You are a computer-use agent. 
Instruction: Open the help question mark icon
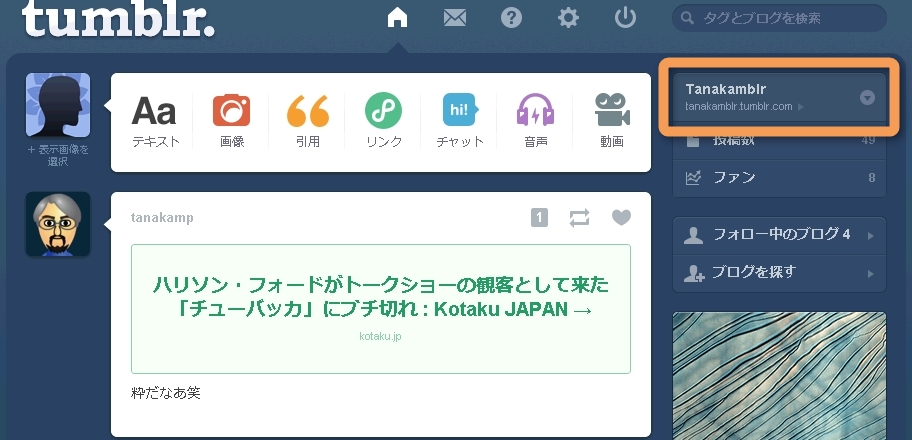[x=511, y=18]
